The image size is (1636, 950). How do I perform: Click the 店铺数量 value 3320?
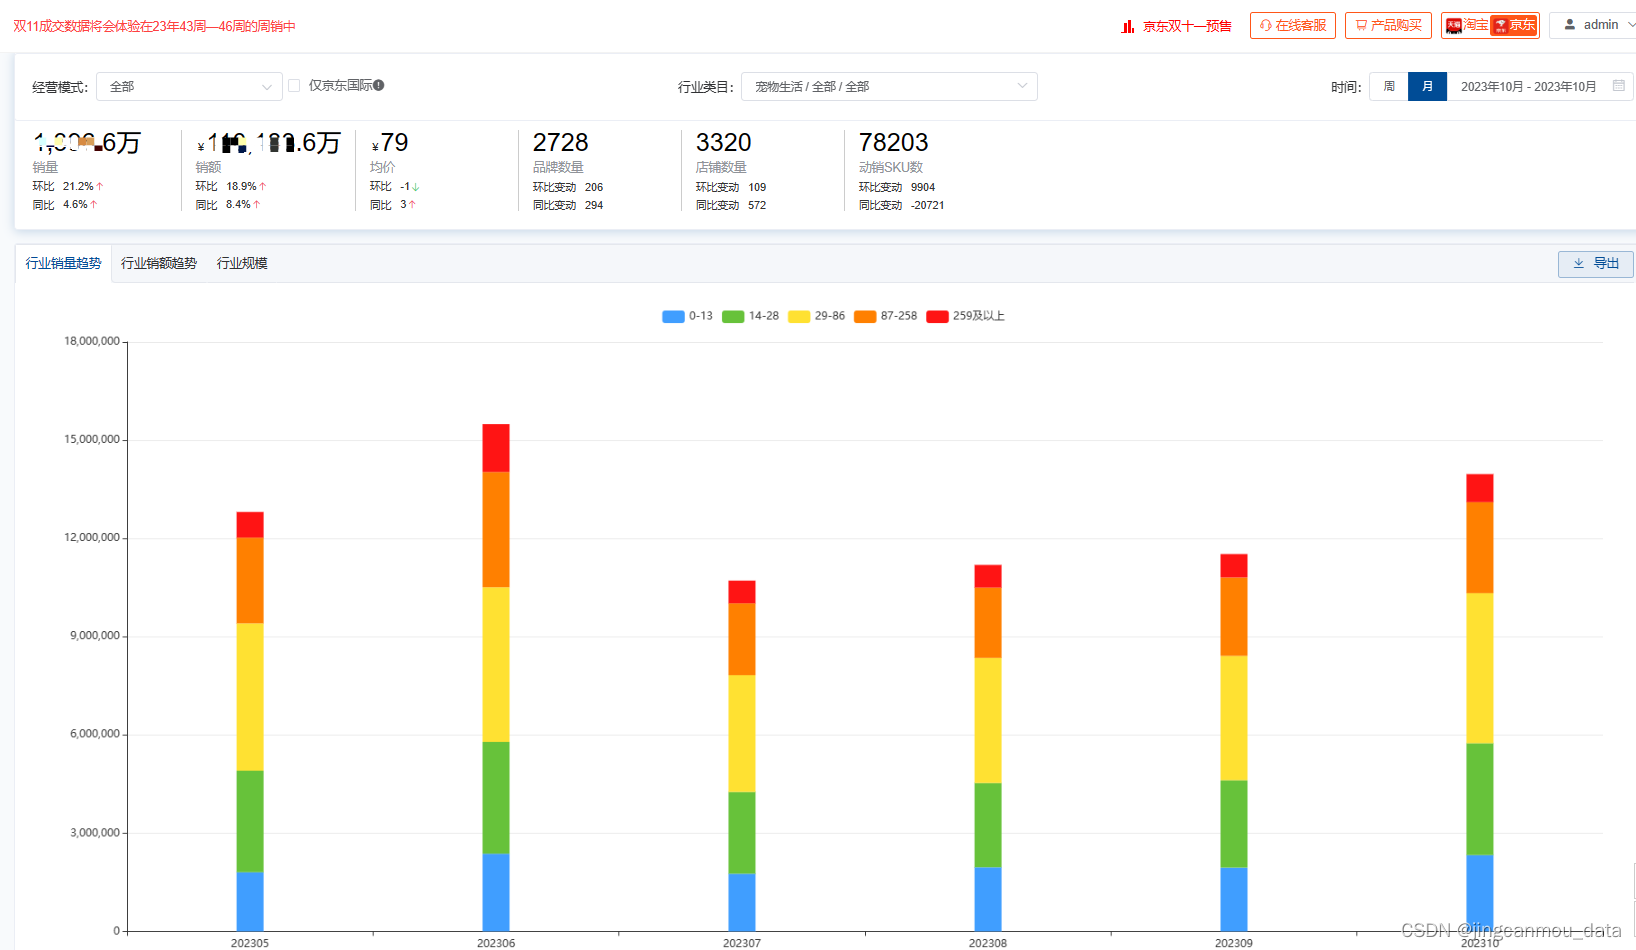click(723, 143)
